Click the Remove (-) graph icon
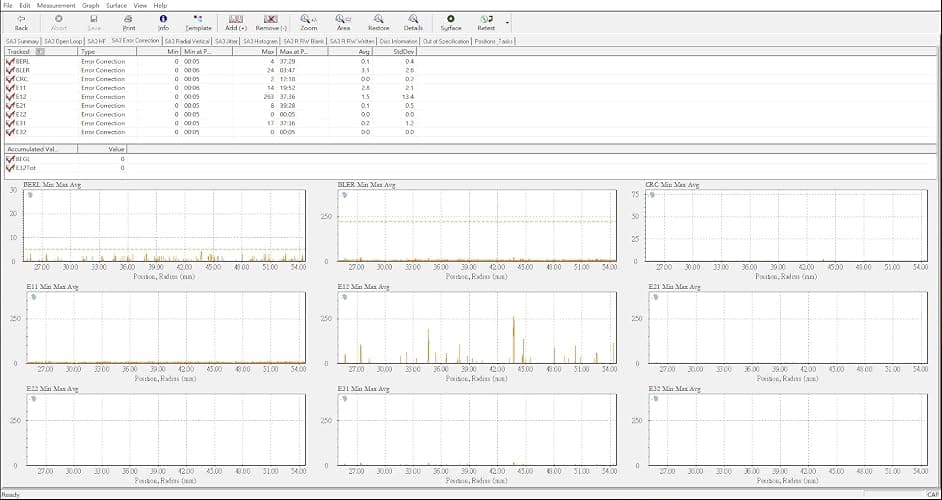This screenshot has height=500, width=942. coord(271,19)
